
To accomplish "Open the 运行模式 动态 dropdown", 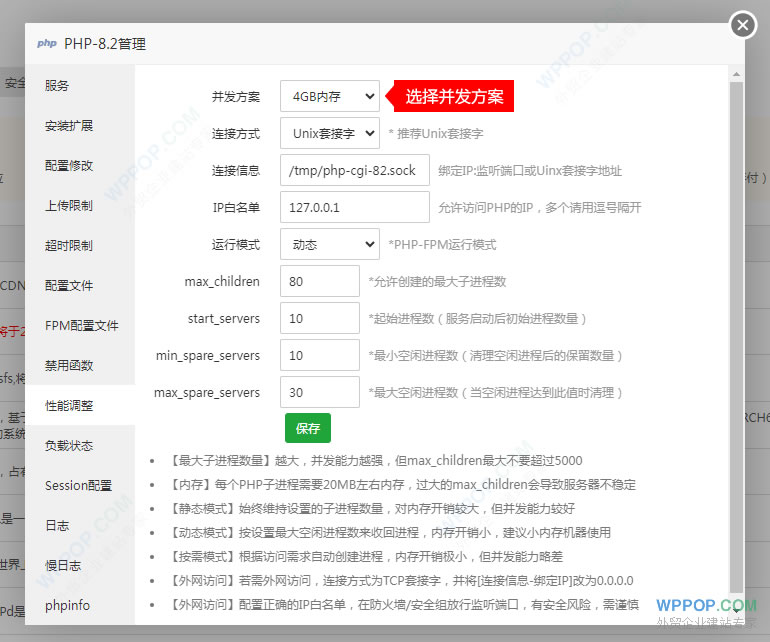I will pos(329,244).
